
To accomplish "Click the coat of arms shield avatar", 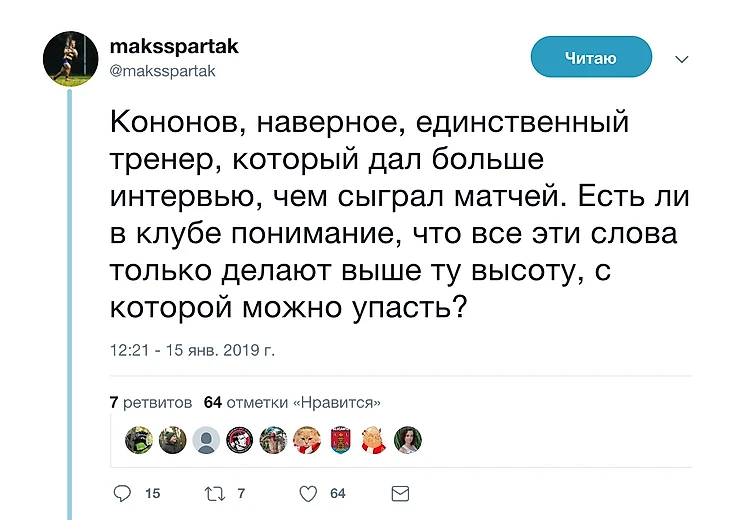I will [x=340, y=440].
